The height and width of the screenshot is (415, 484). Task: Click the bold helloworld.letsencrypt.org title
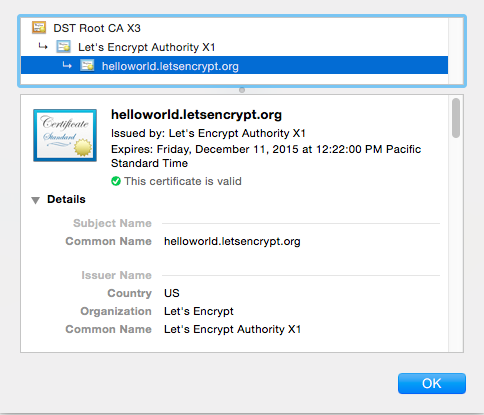[x=196, y=115]
